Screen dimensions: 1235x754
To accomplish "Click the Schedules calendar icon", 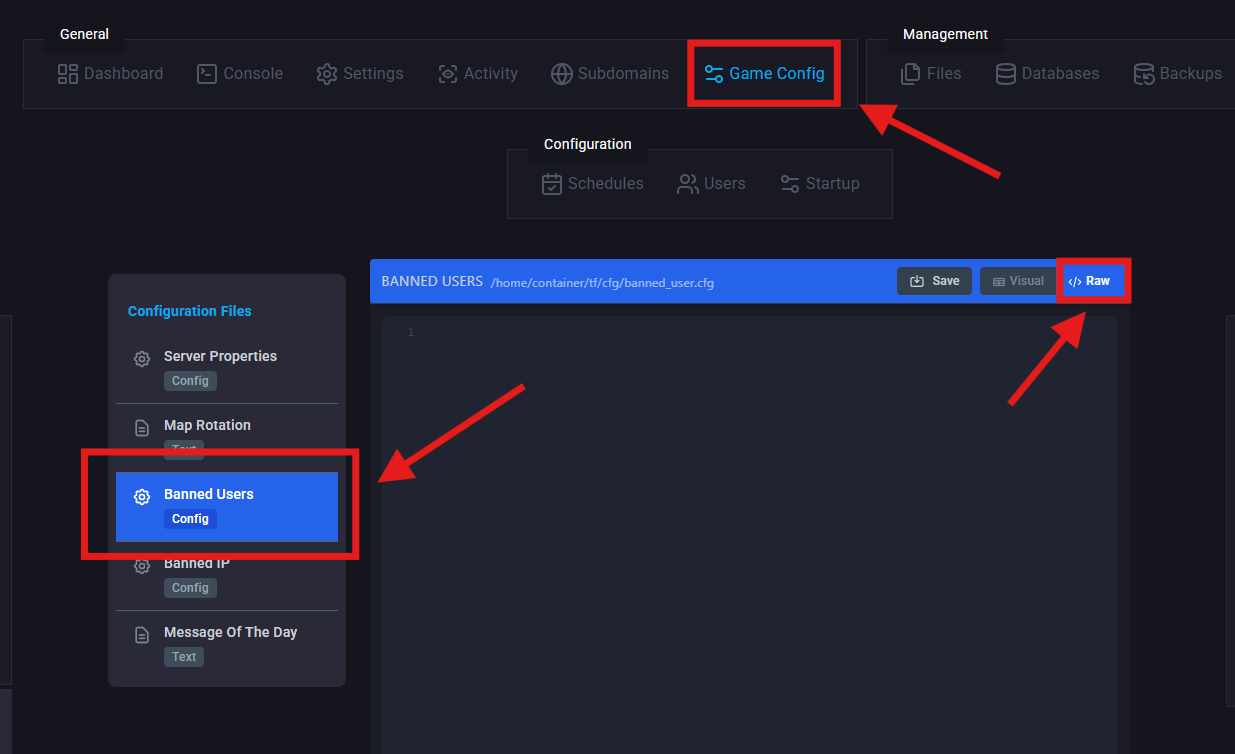I will (x=552, y=183).
